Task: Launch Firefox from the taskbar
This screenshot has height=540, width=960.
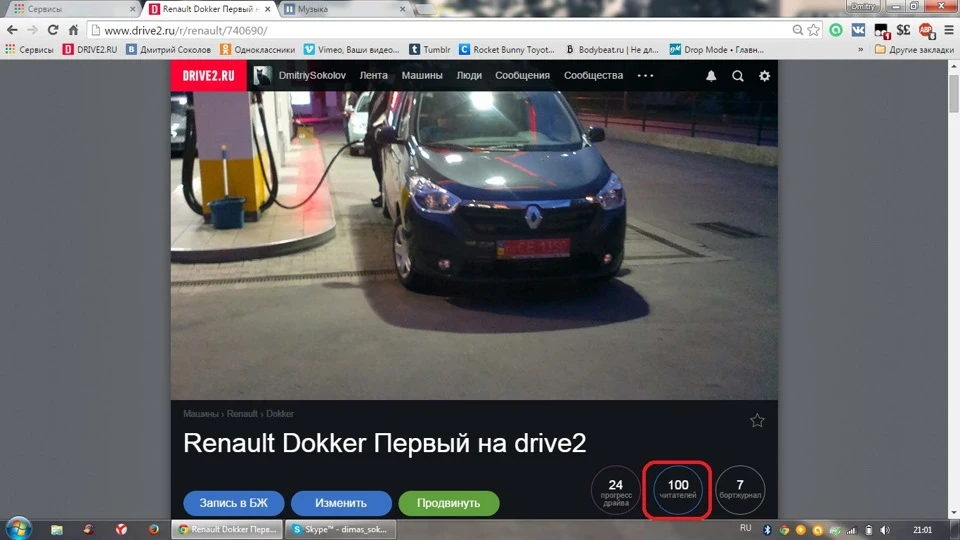Action: pos(154,530)
